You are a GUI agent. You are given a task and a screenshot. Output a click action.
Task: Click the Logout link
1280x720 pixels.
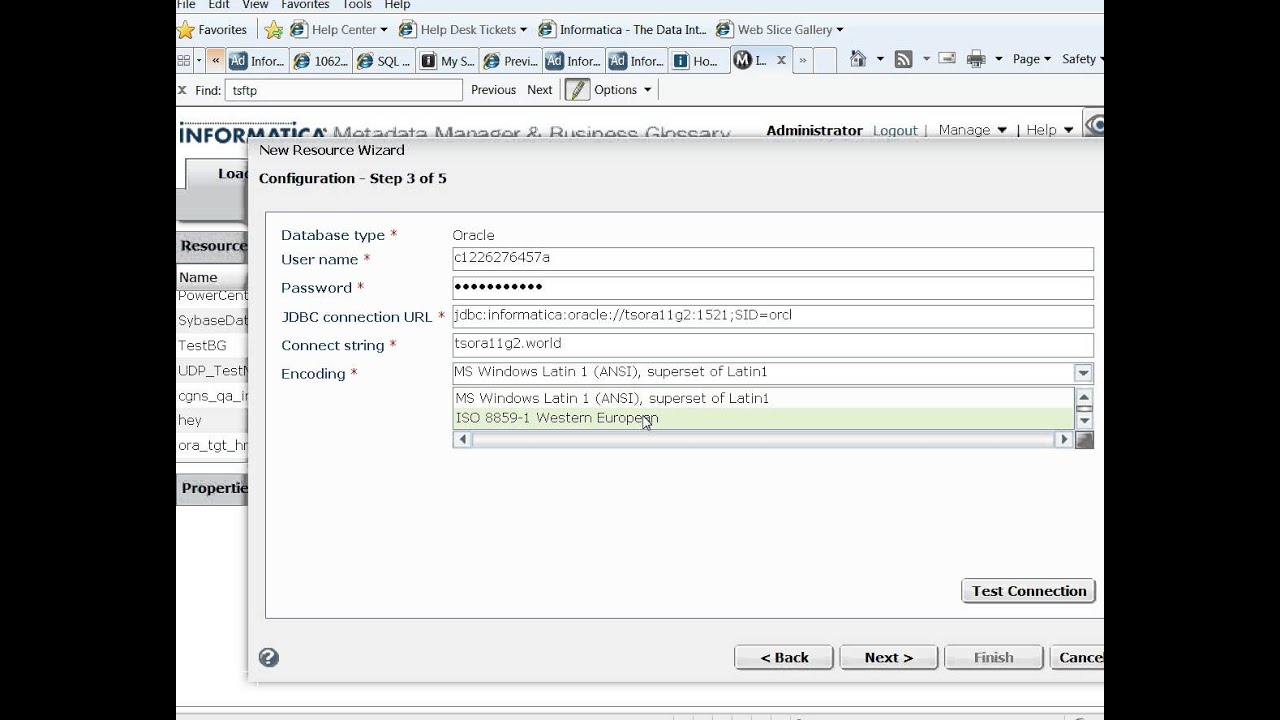(895, 130)
